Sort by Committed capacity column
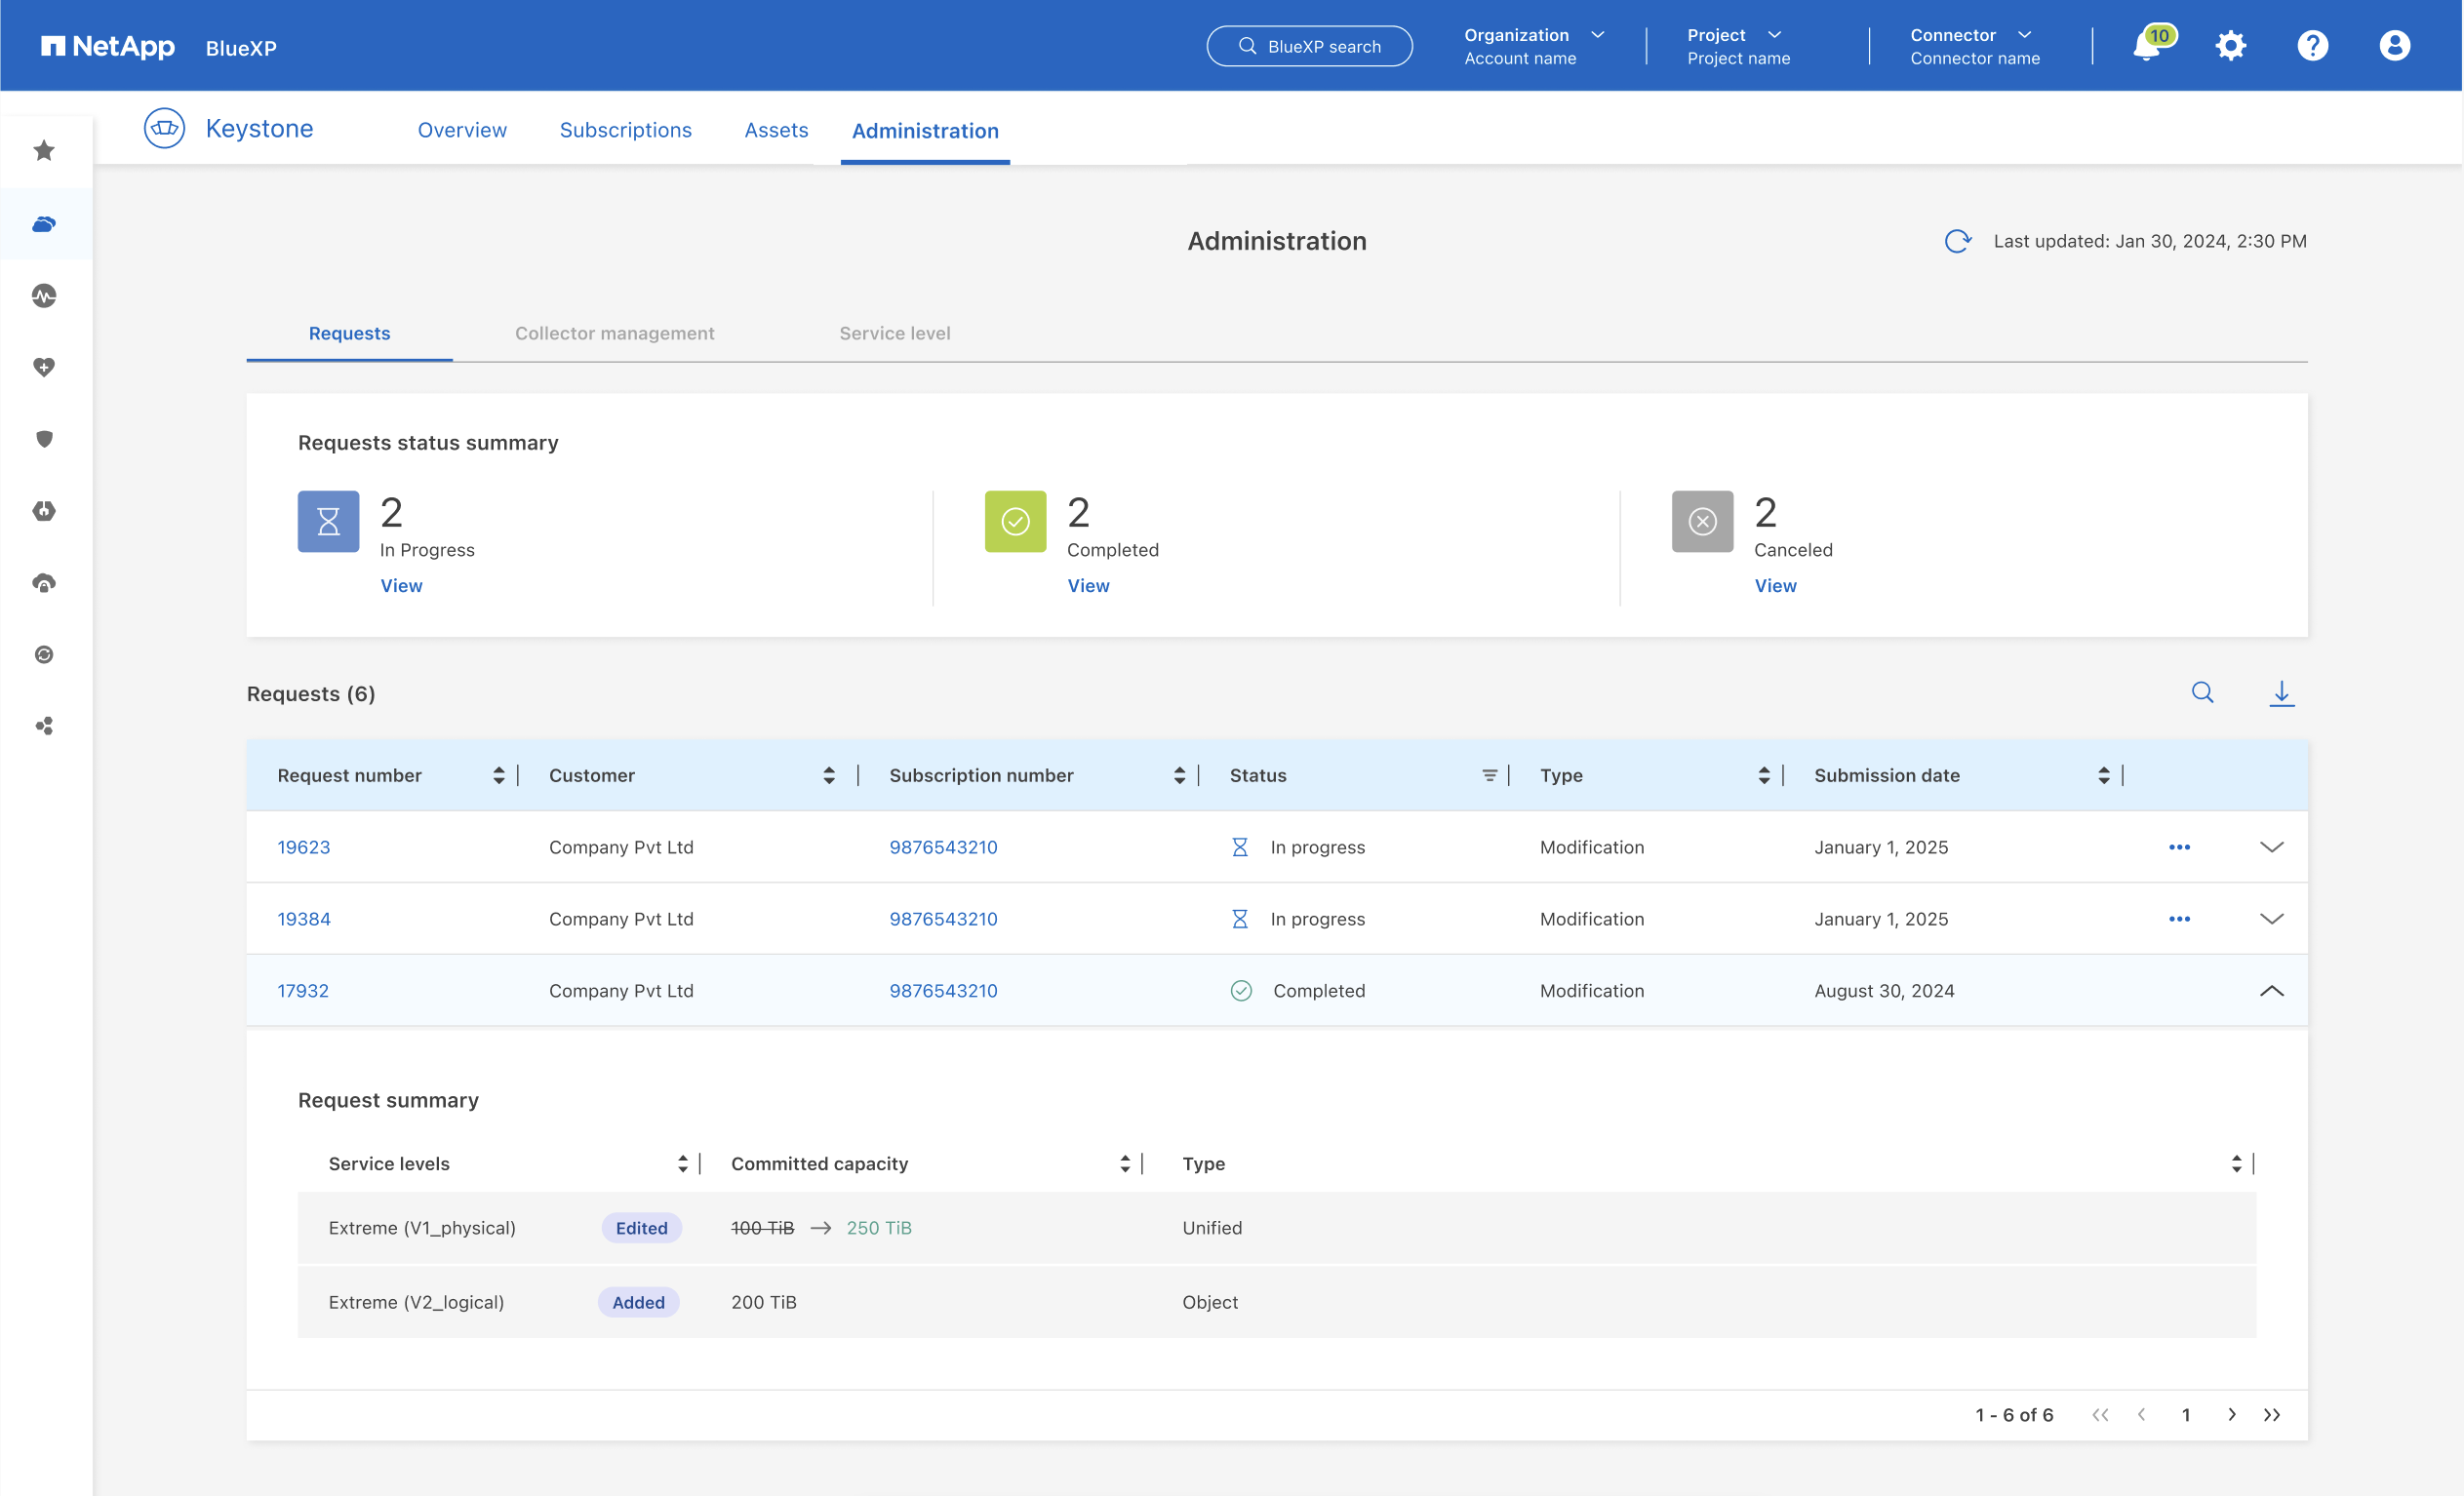 (1125, 1163)
